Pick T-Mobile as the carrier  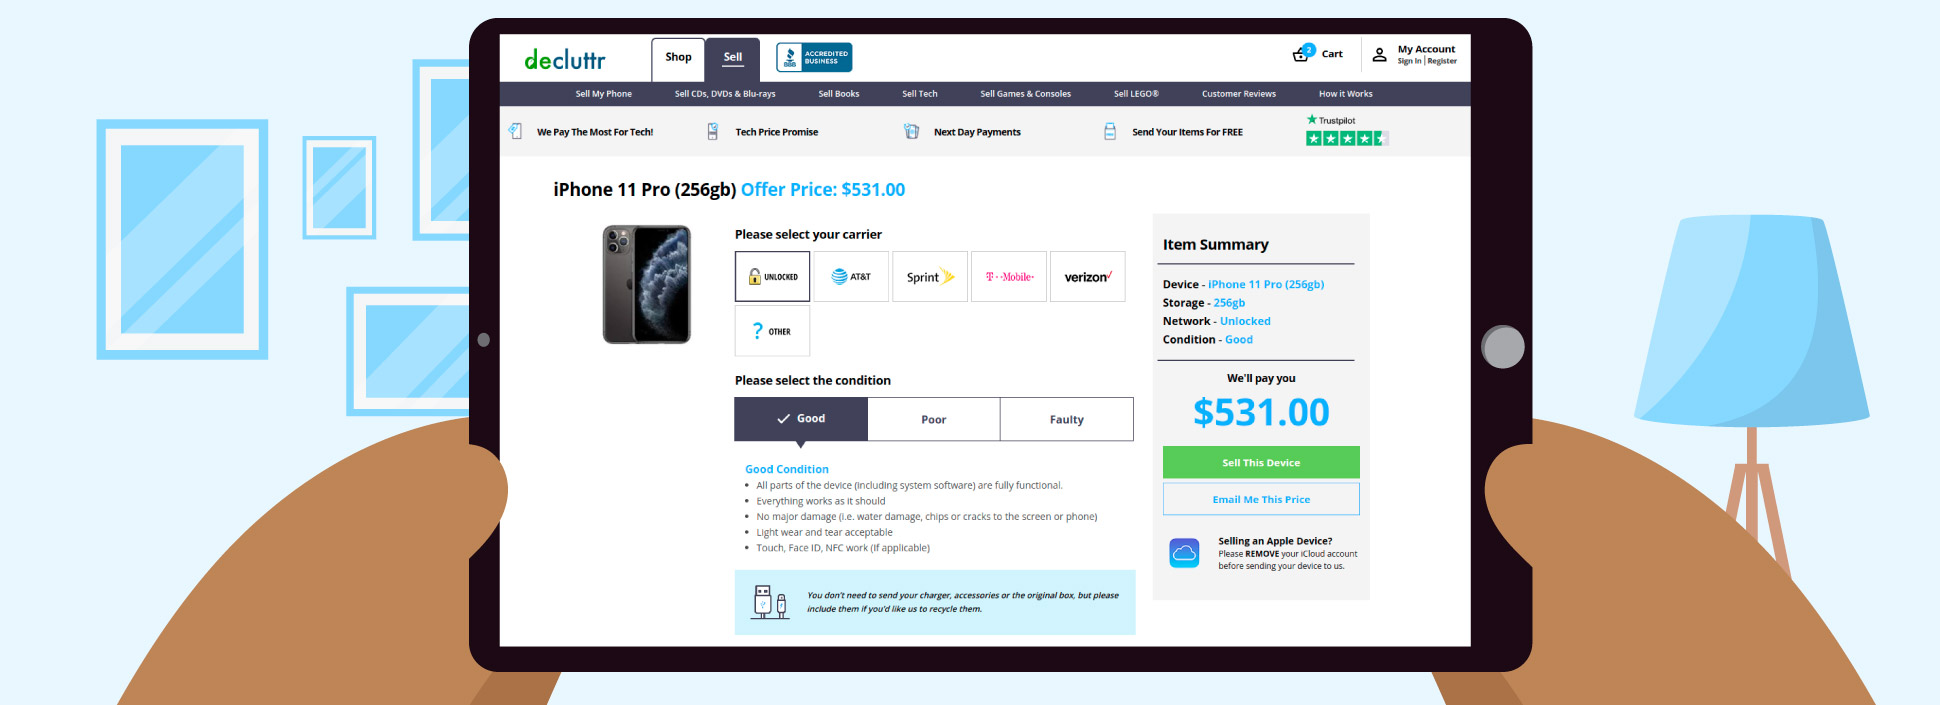pos(1009,277)
